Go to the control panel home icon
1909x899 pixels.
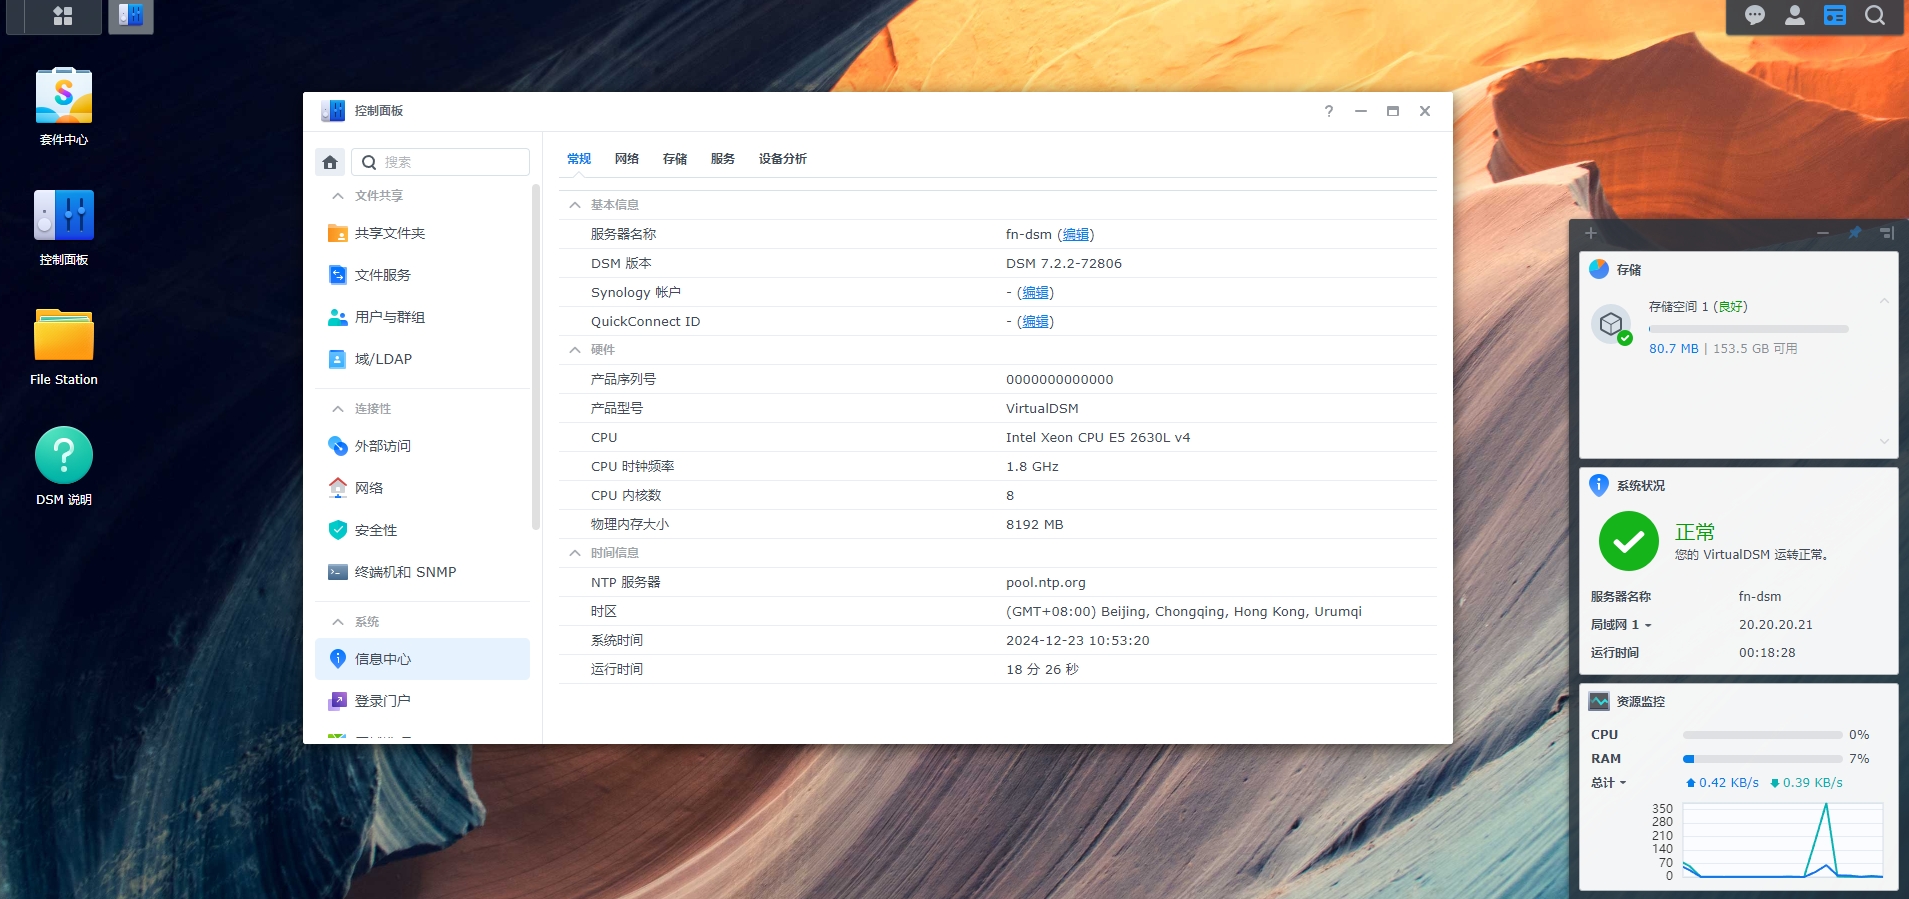coord(330,162)
